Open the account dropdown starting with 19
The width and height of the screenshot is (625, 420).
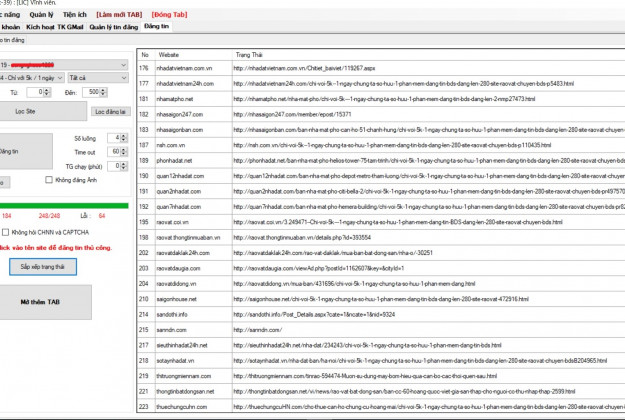click(x=64, y=65)
